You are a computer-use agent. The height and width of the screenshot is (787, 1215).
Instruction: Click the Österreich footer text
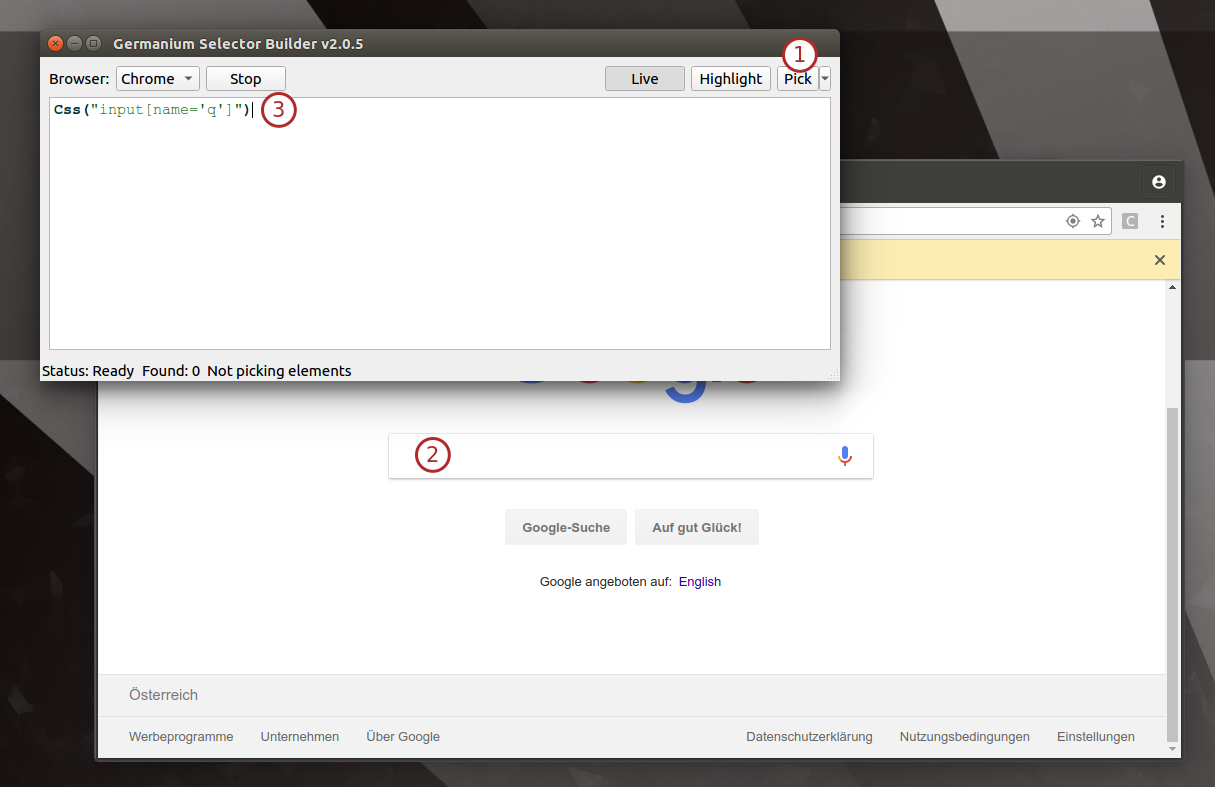tap(164, 695)
